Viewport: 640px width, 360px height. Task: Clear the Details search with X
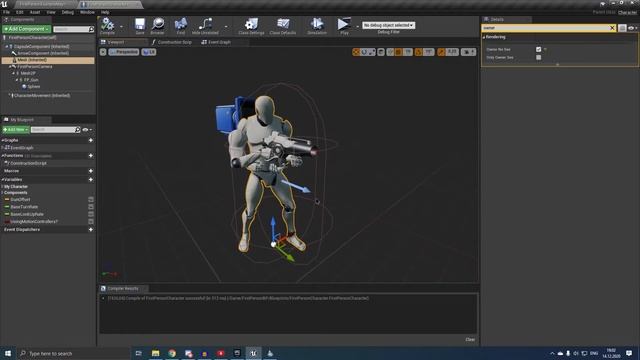612,28
